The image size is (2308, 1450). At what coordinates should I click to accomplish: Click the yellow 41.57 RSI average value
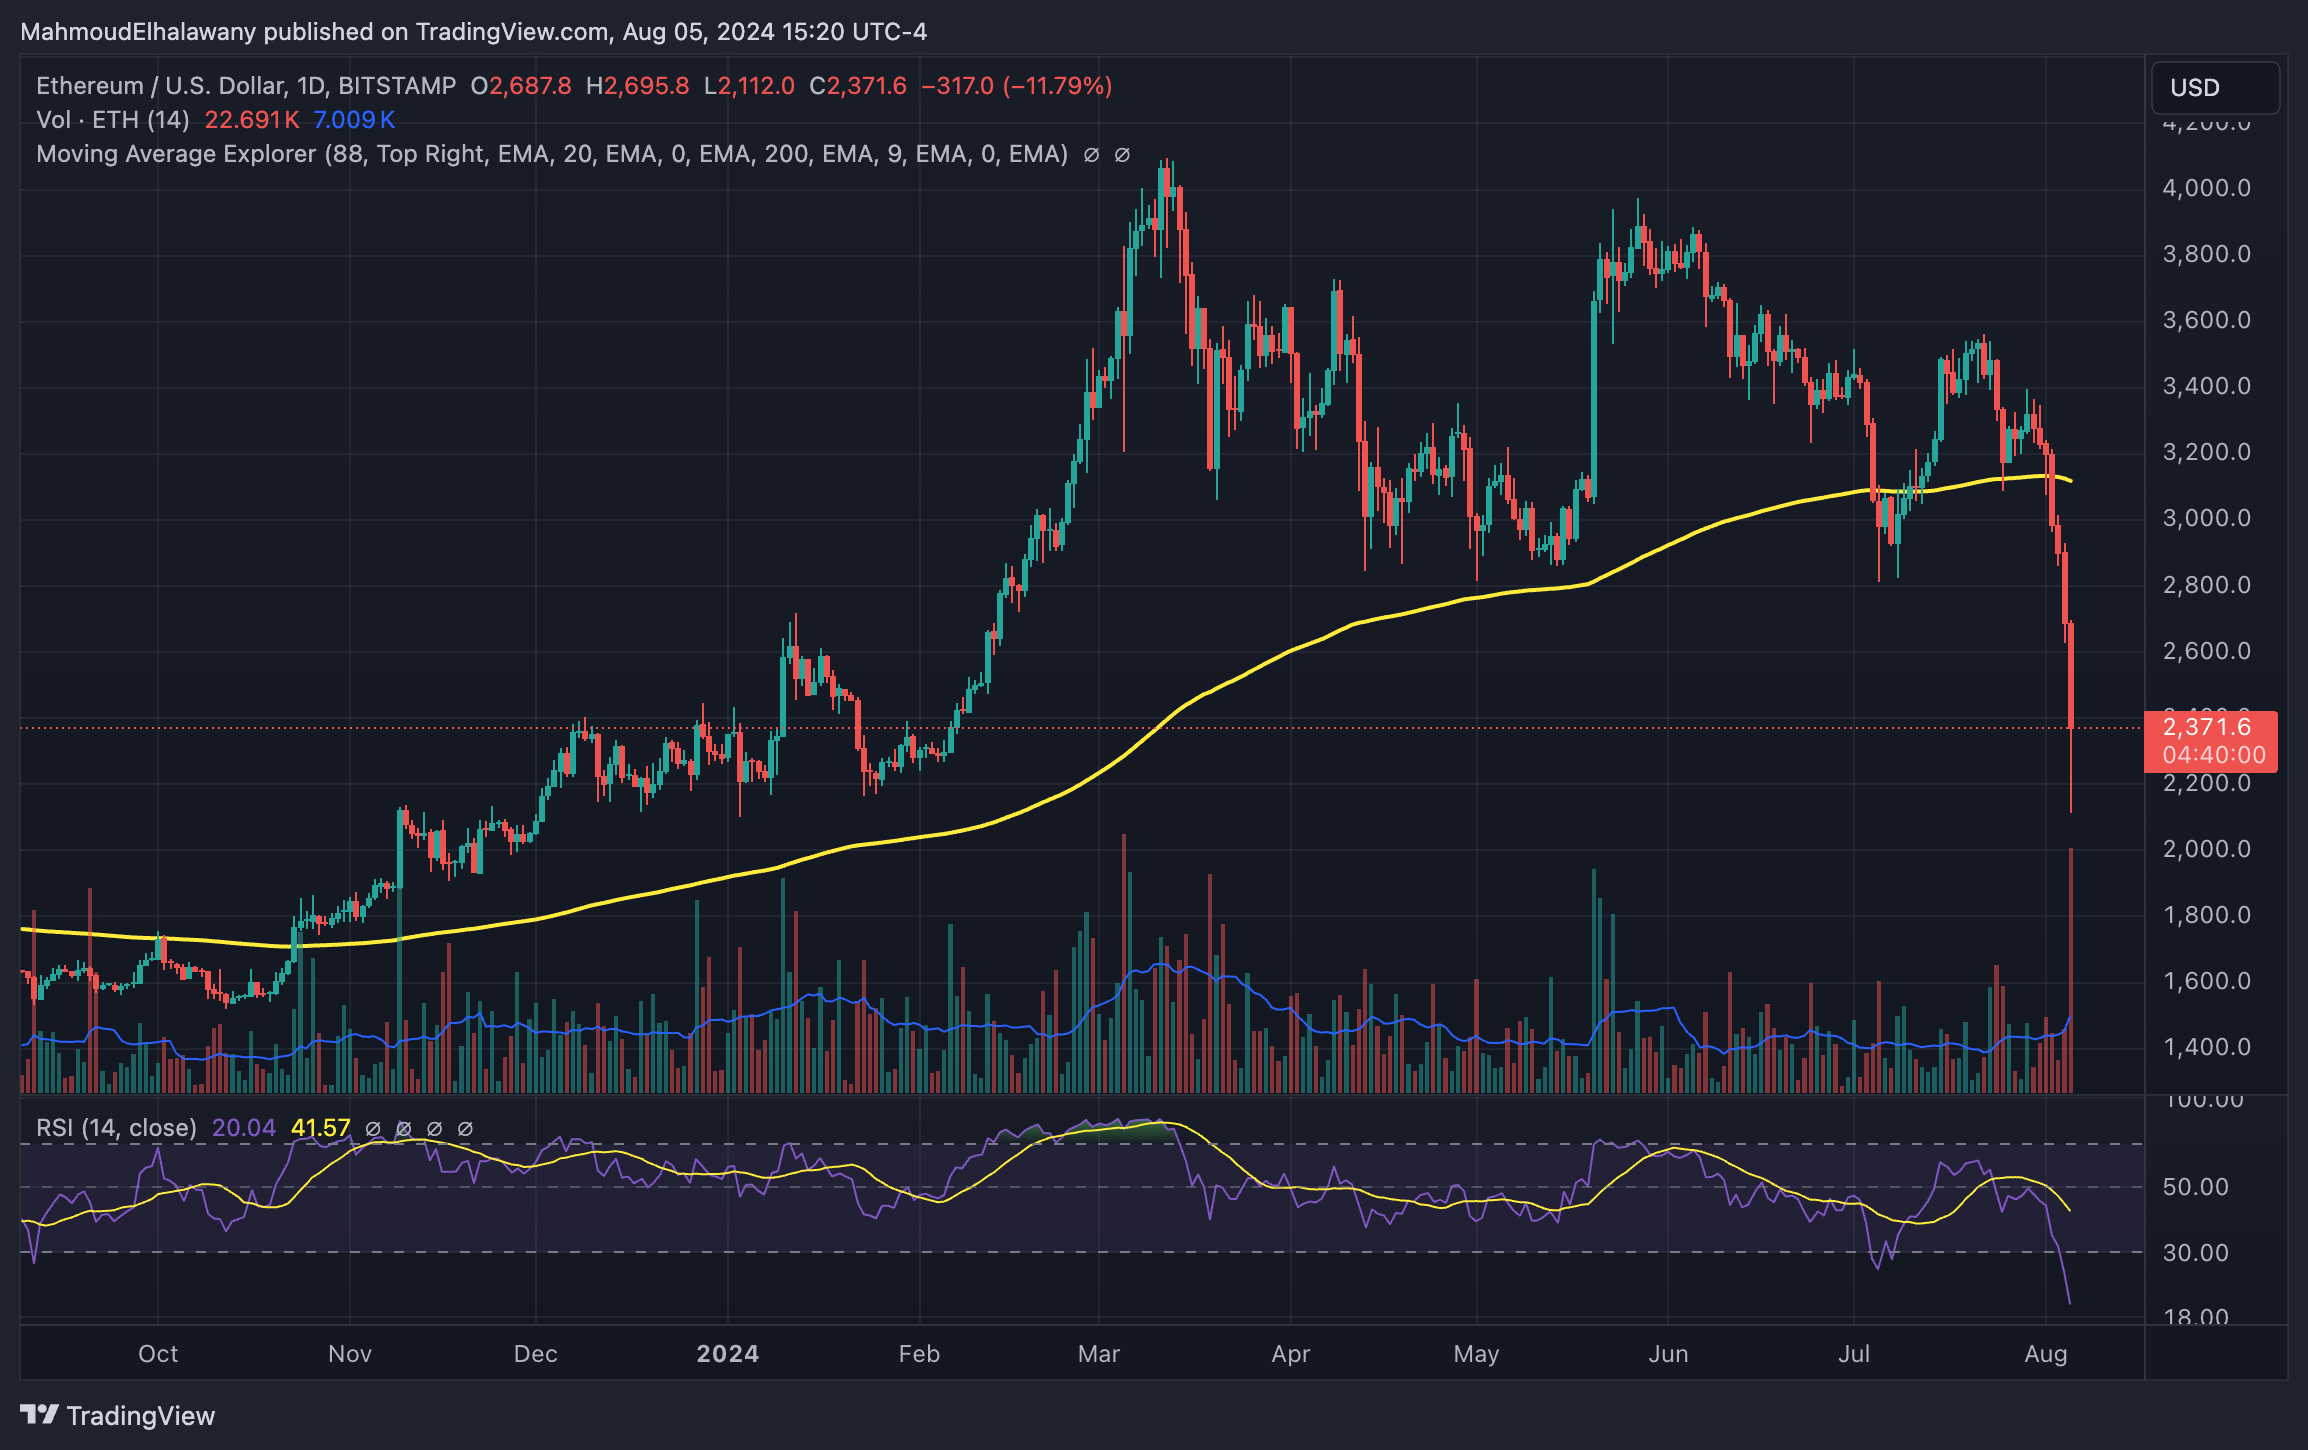pyautogui.click(x=320, y=1128)
